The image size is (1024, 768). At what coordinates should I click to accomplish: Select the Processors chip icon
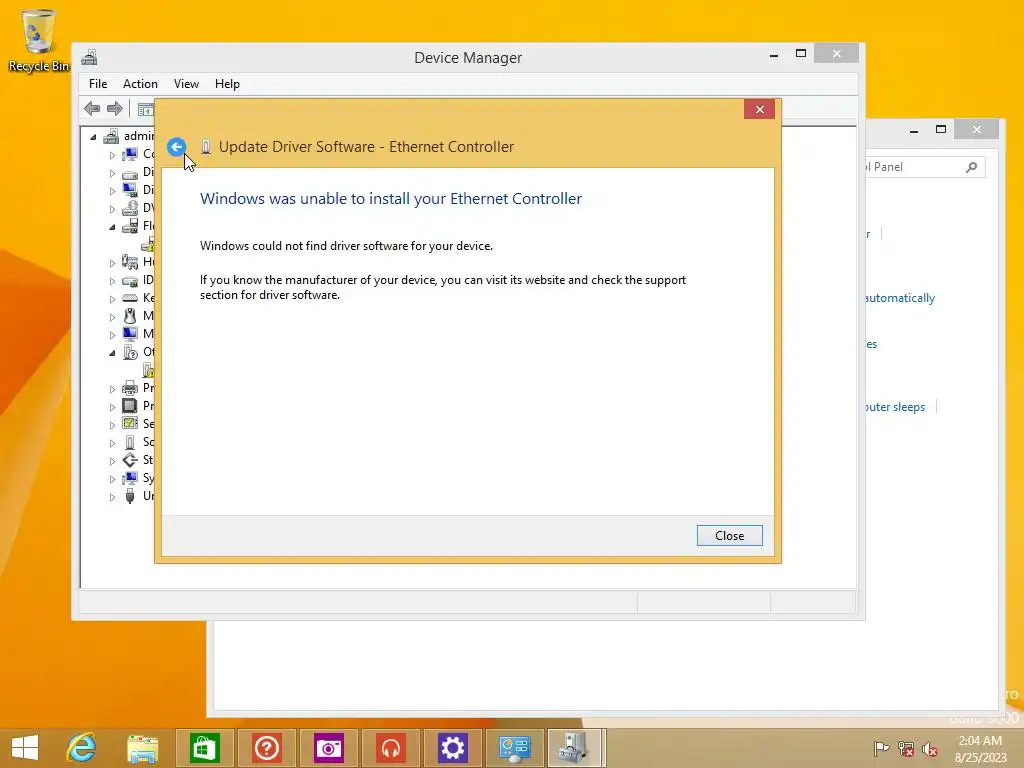pyautogui.click(x=130, y=406)
